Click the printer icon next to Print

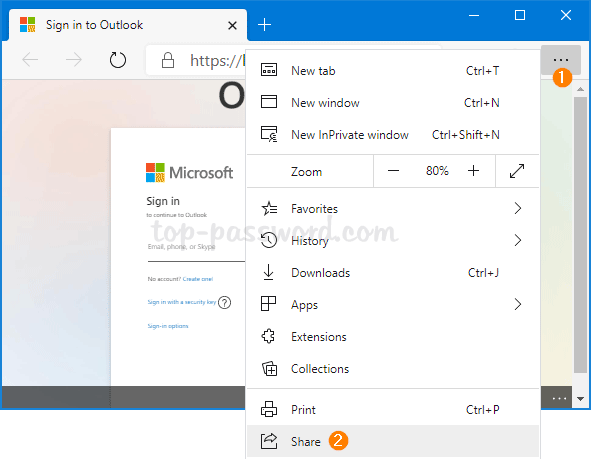[x=269, y=409]
